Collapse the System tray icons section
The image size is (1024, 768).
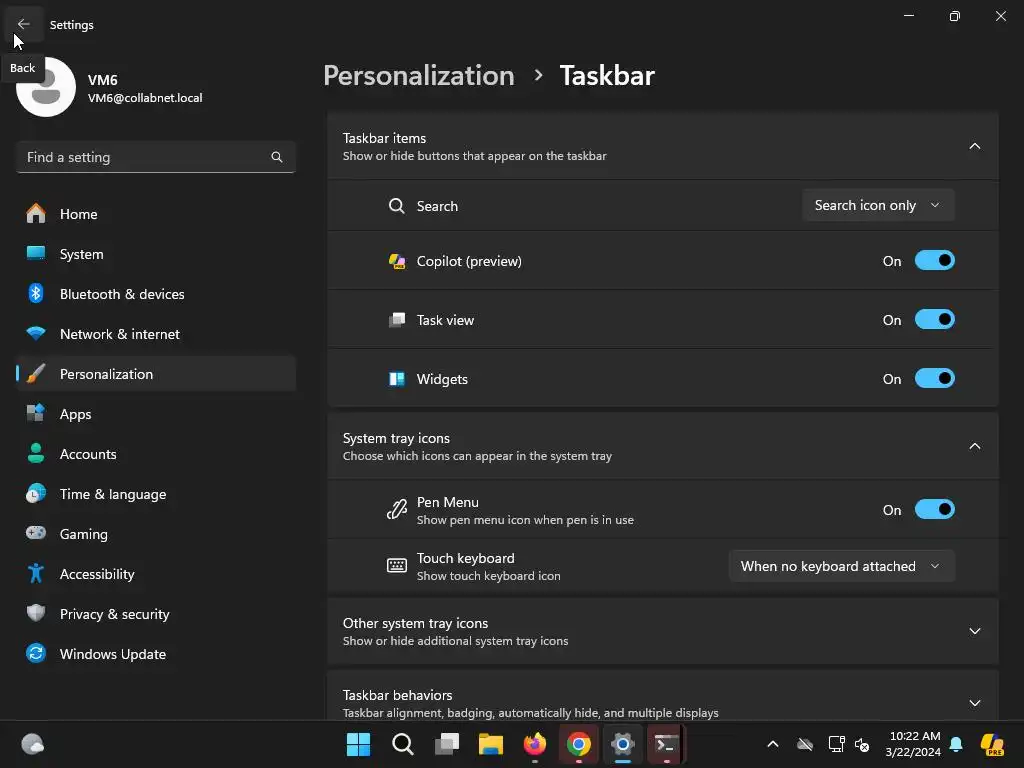974,446
